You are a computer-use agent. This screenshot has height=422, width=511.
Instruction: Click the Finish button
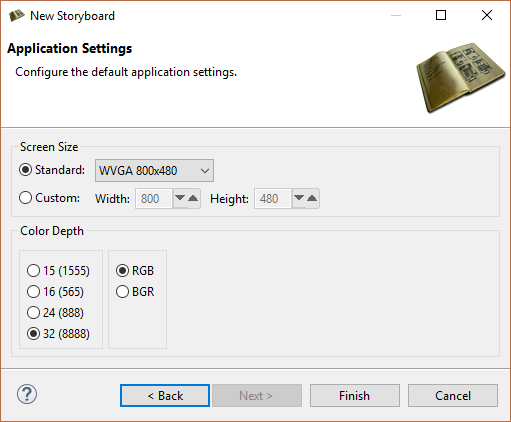click(355, 396)
